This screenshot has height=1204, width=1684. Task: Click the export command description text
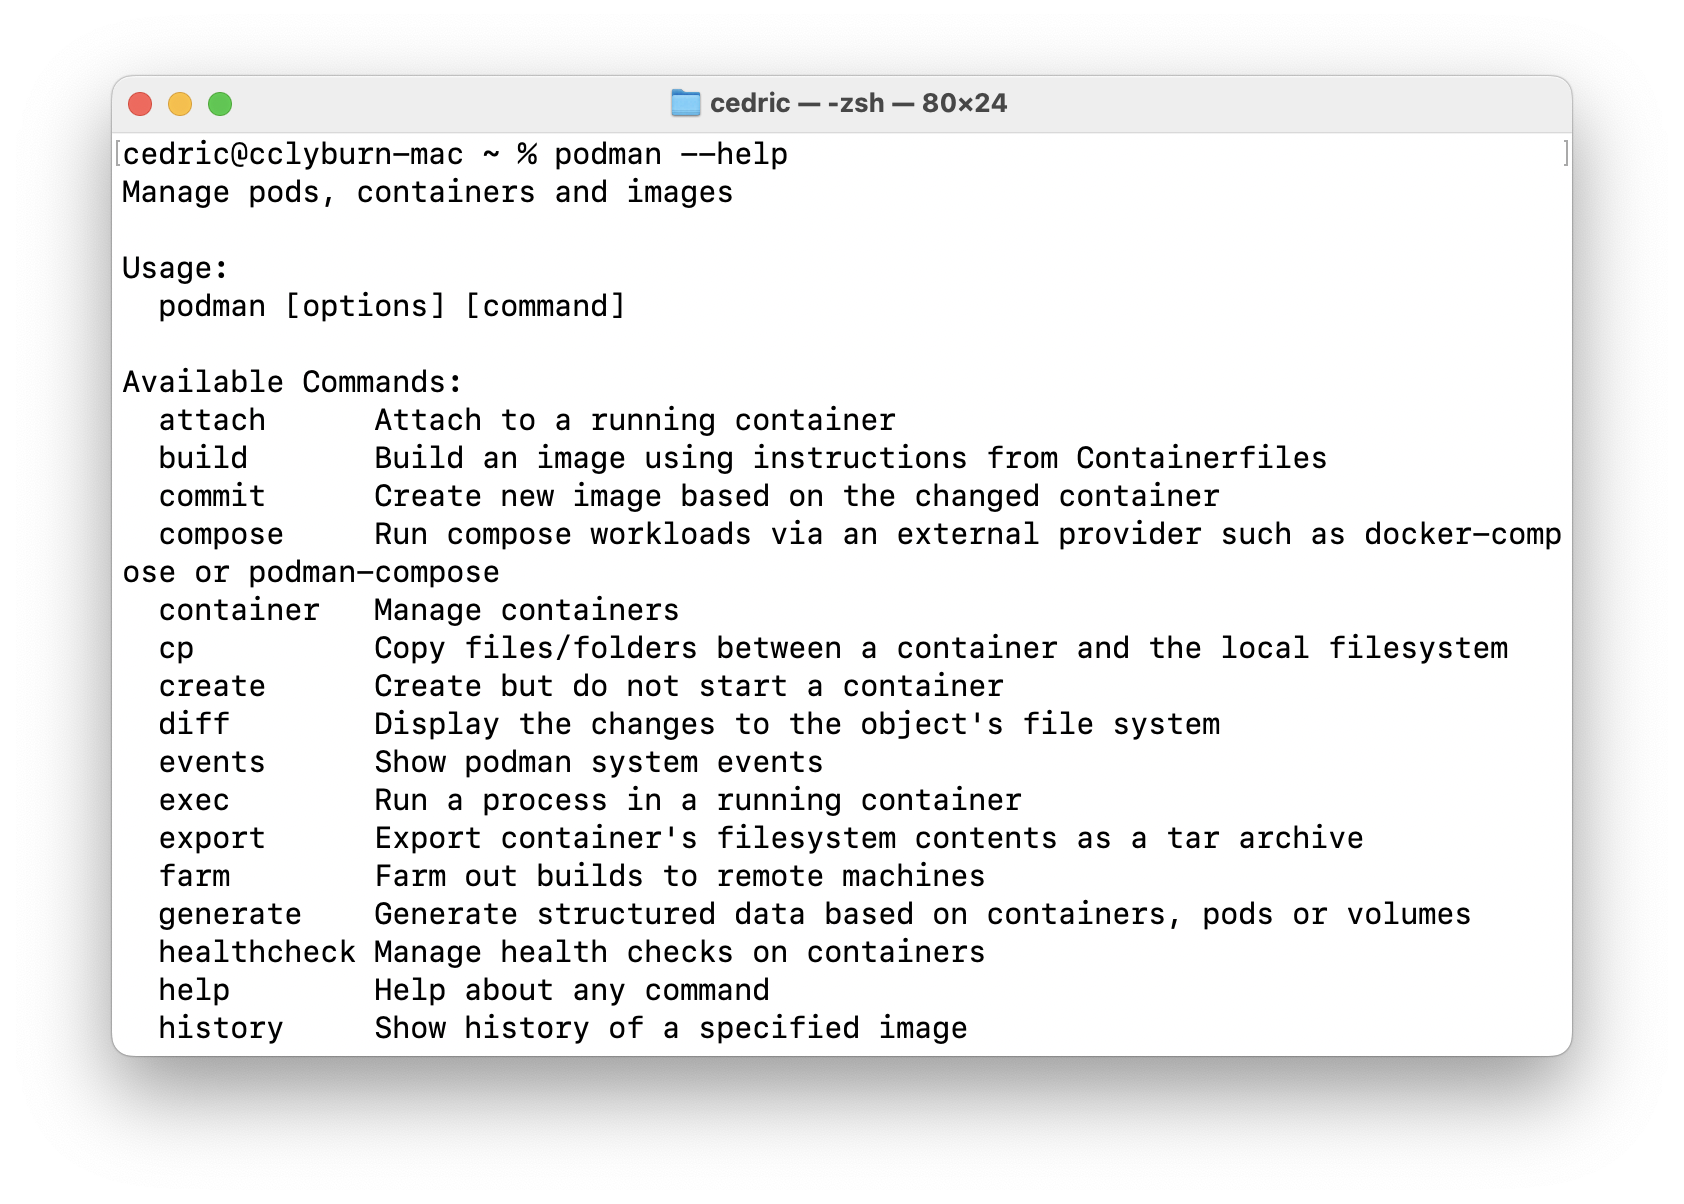[867, 837]
